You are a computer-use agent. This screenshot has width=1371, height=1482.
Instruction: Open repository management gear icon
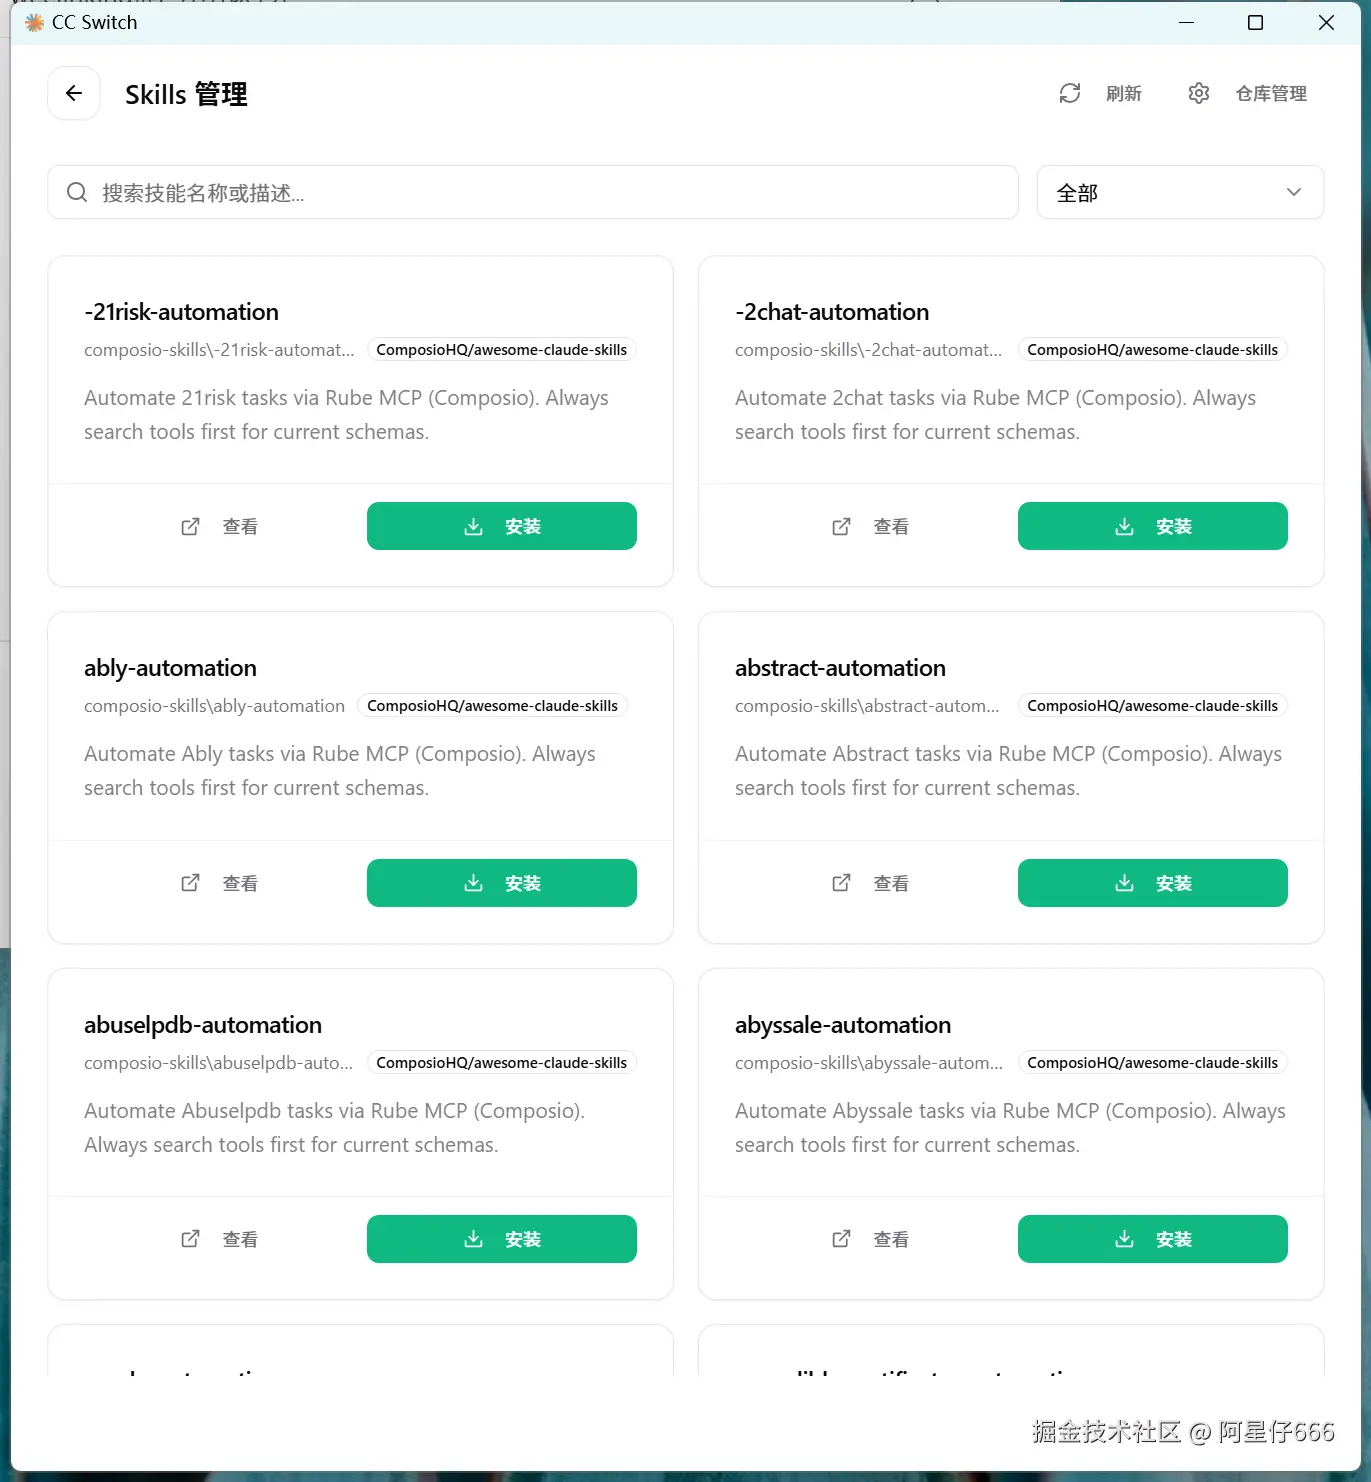(1199, 94)
